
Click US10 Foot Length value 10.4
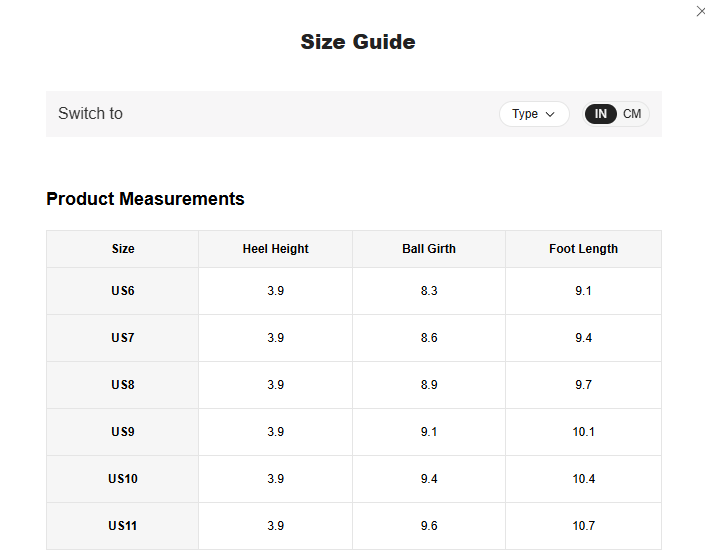583,479
